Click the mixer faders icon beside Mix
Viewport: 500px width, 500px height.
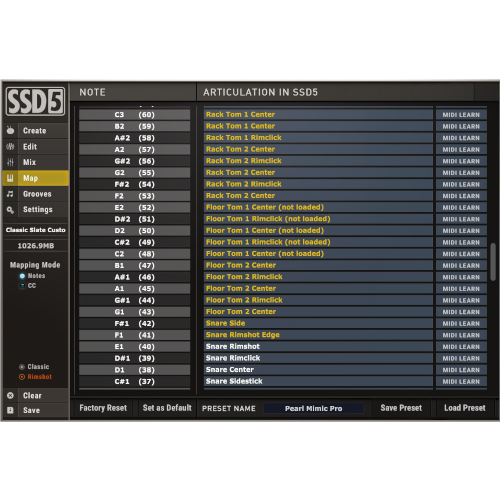(11, 162)
